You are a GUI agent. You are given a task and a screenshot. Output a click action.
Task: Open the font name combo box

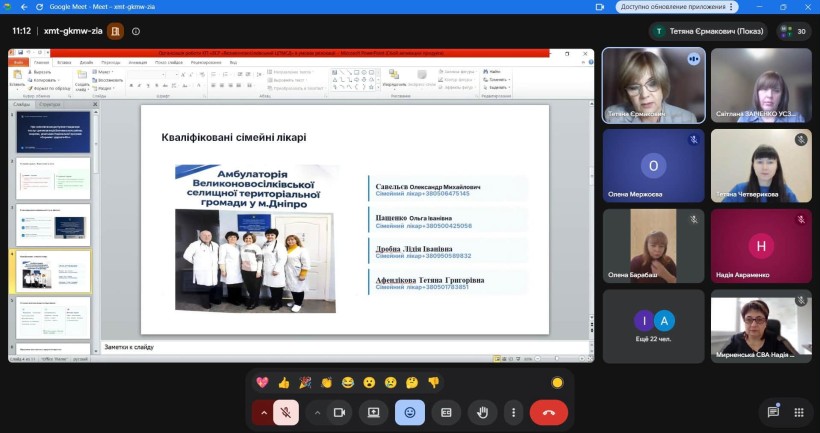click(147, 75)
